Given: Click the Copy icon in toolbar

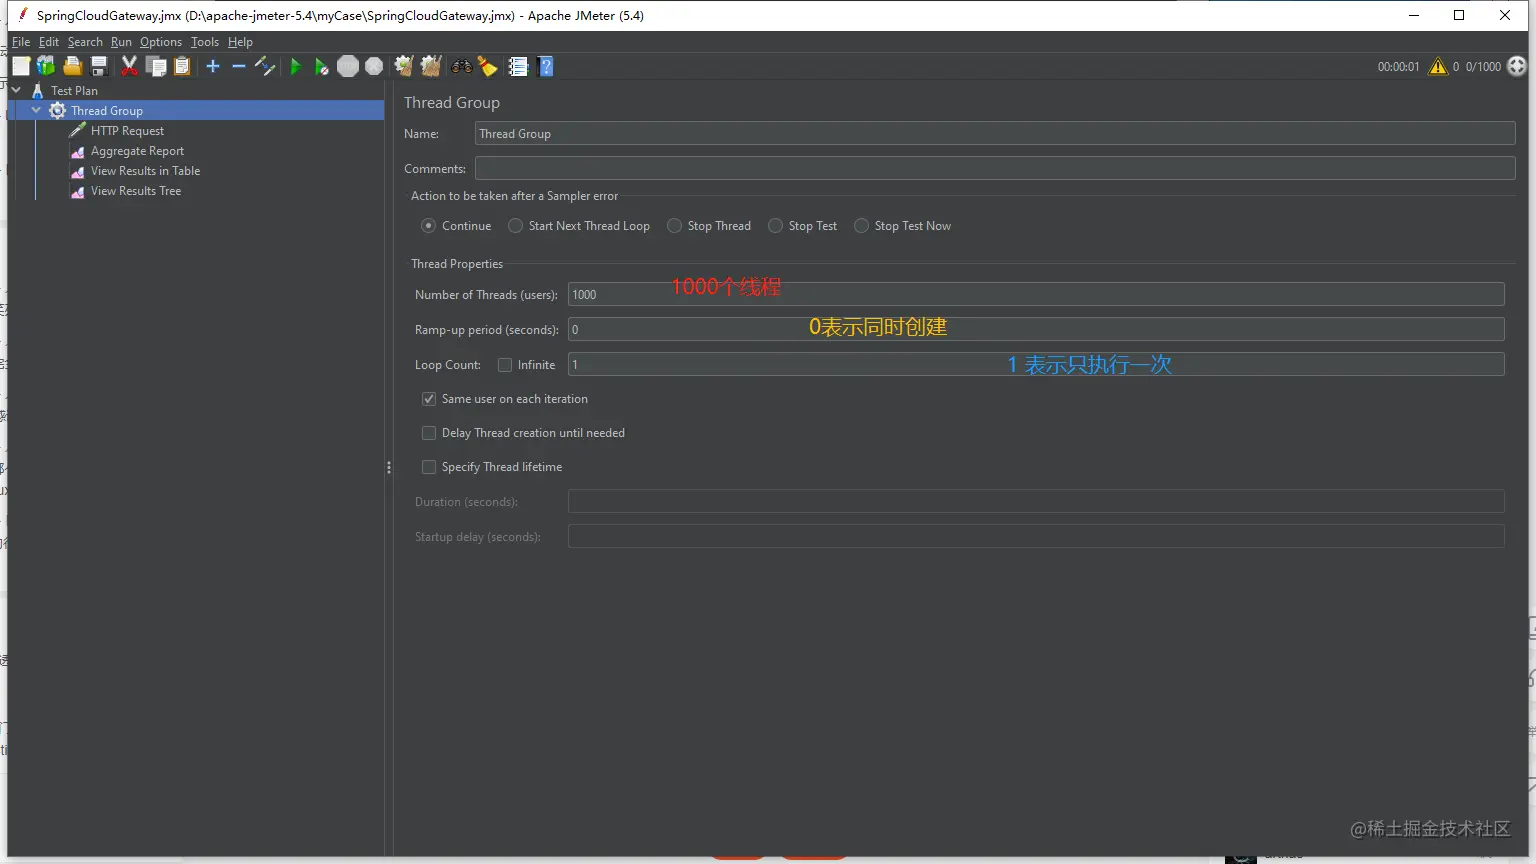Looking at the screenshot, I should [156, 66].
